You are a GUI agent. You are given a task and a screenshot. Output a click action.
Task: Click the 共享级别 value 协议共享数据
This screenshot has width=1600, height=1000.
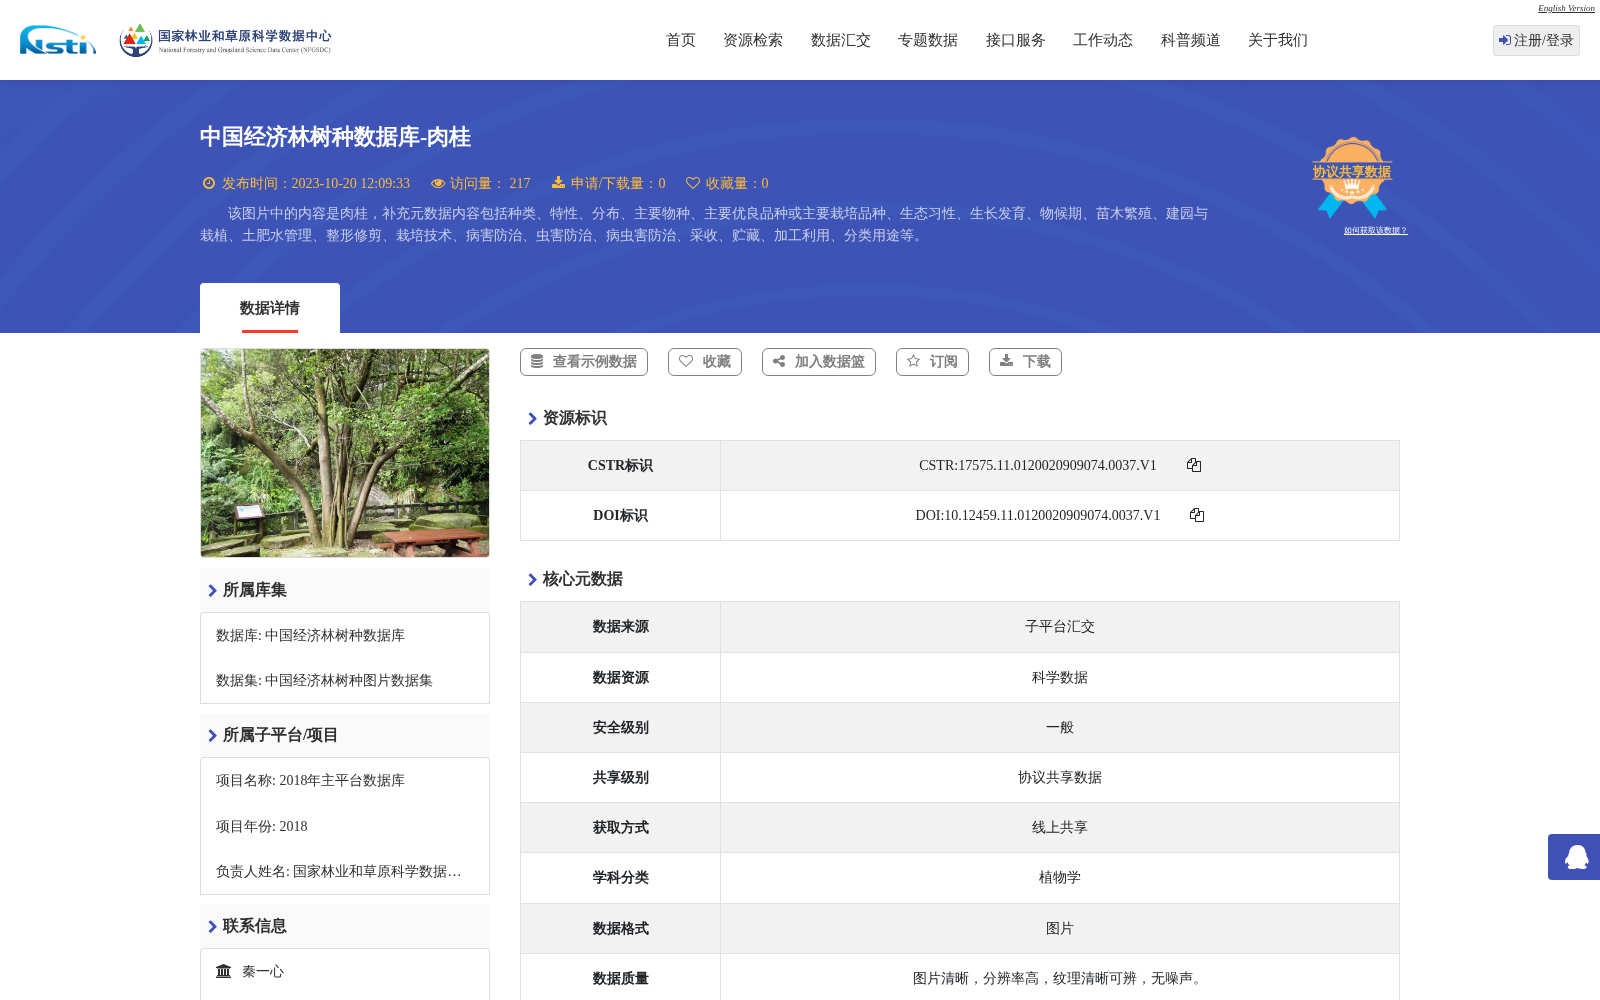pos(1060,777)
